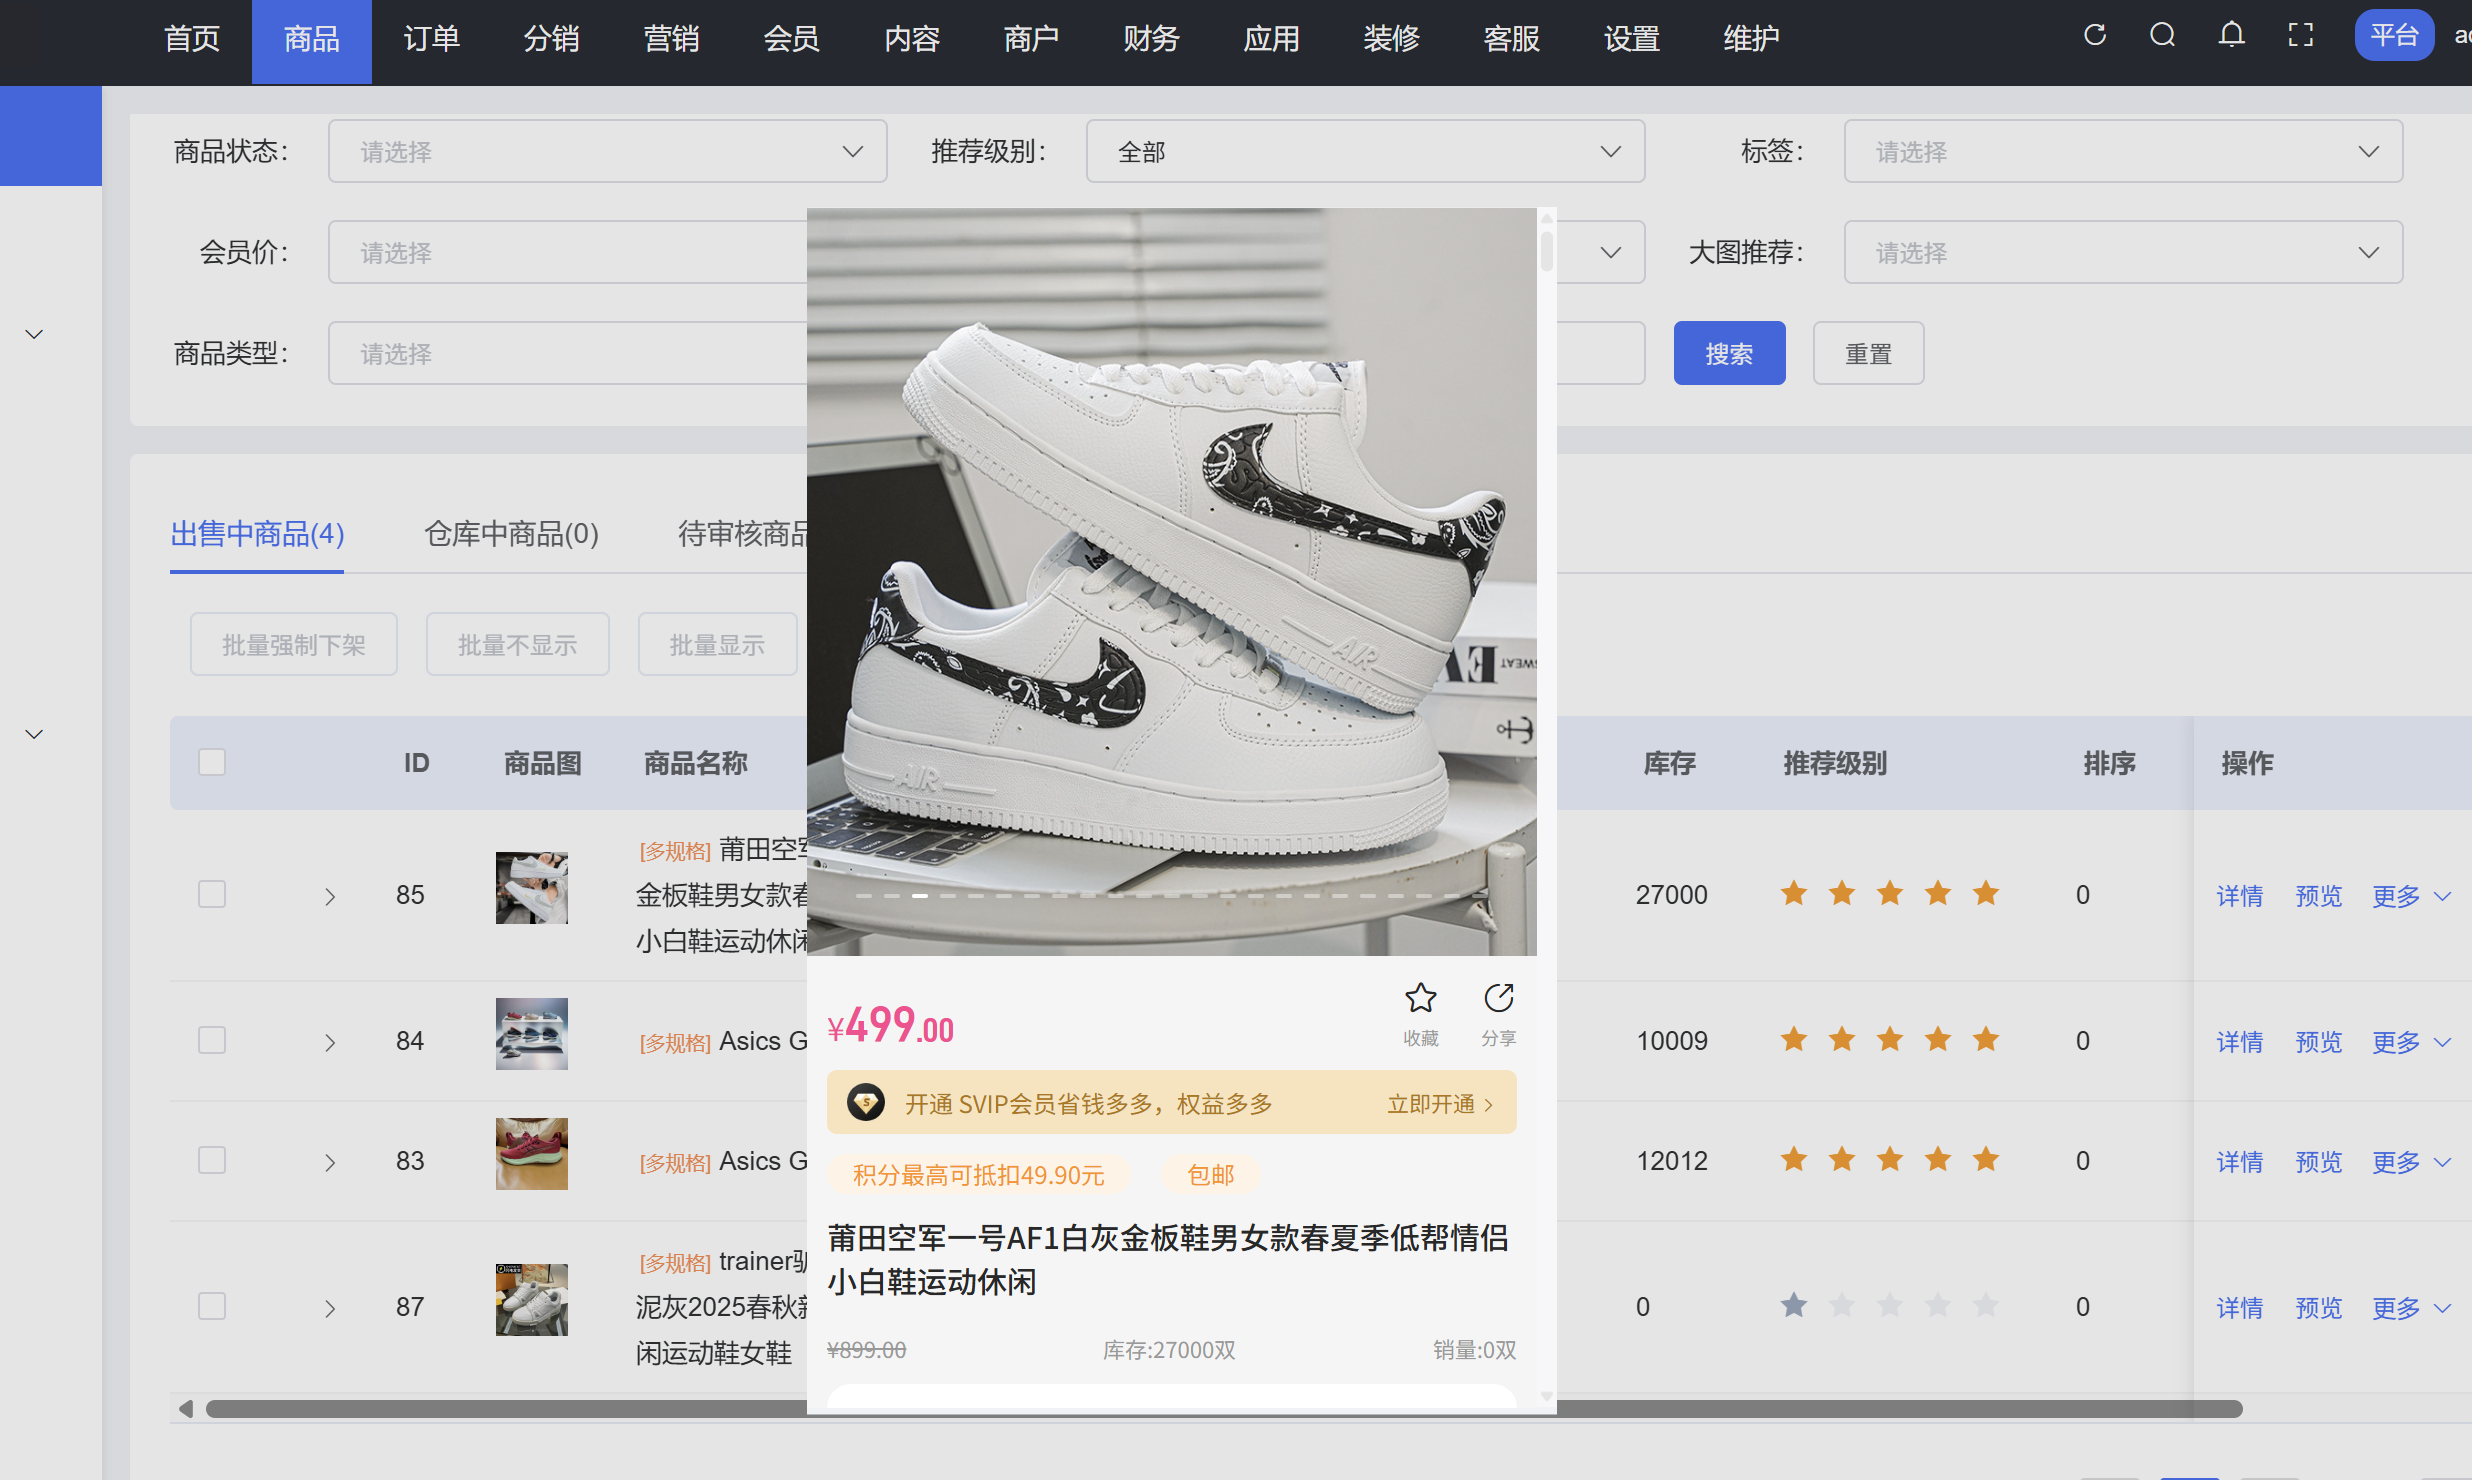Open 预览 for product 84
2472x1480 pixels.
pos(2319,1042)
